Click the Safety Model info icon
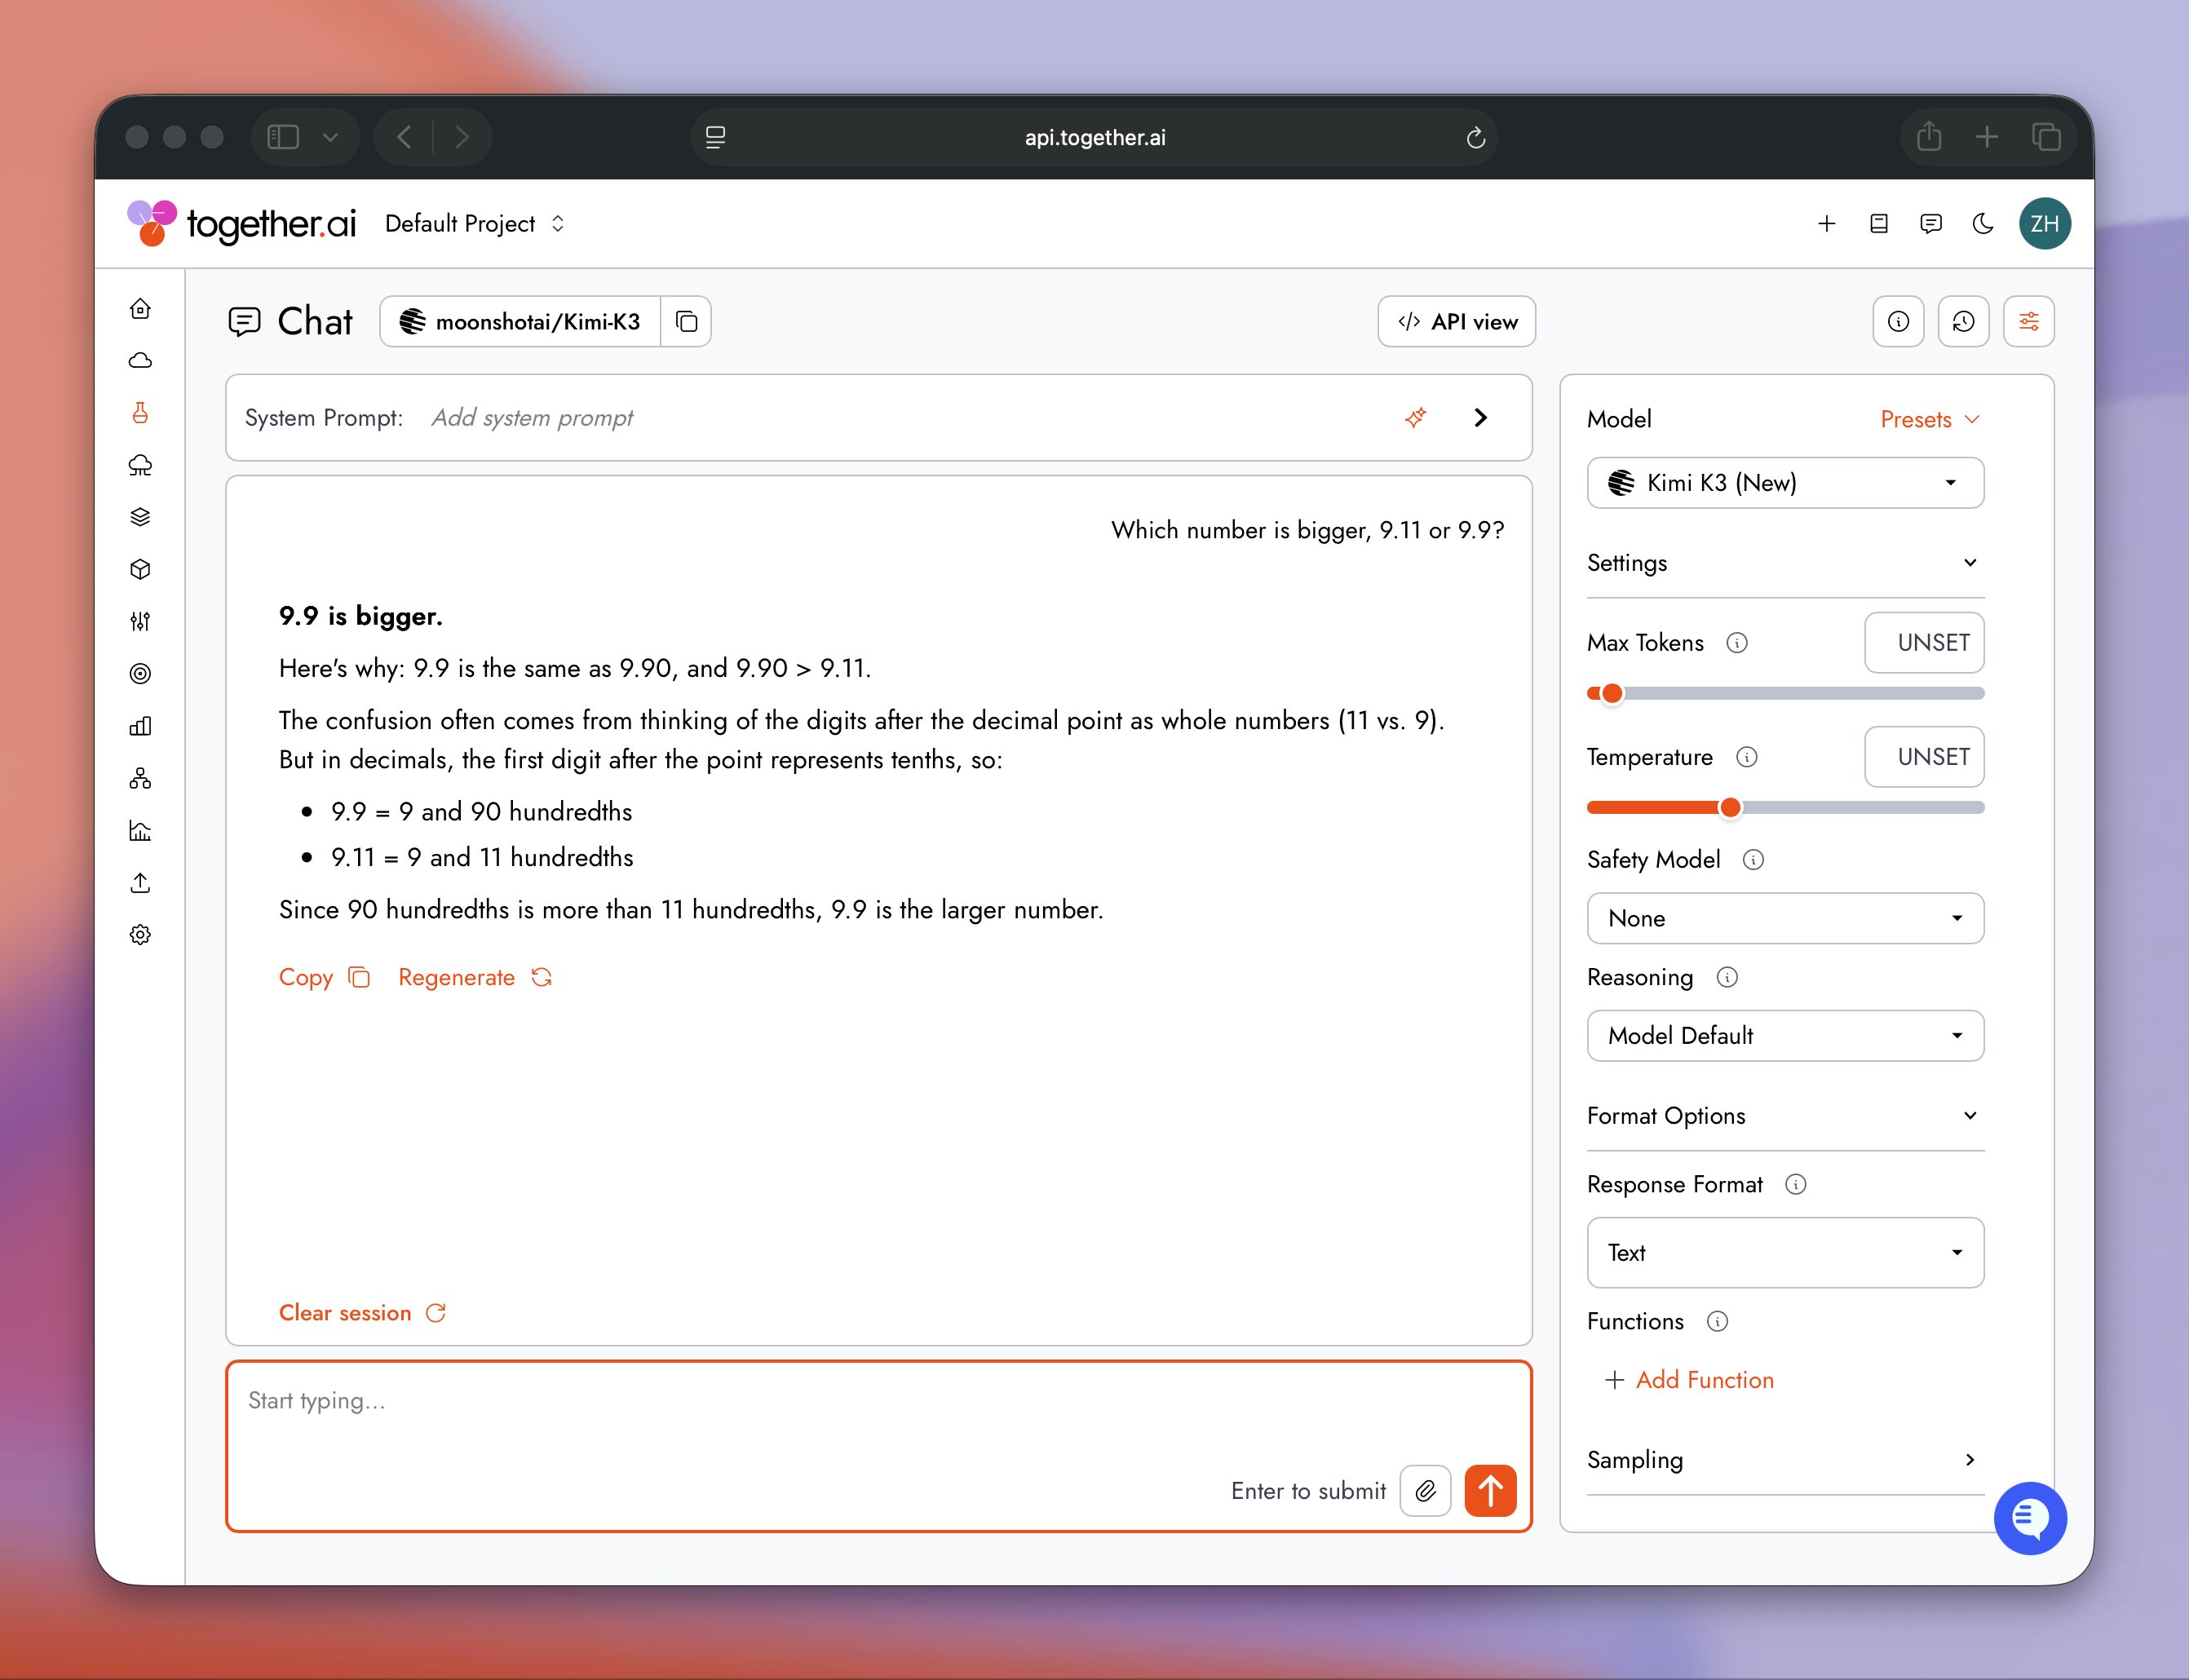The image size is (2189, 1680). click(x=1753, y=860)
